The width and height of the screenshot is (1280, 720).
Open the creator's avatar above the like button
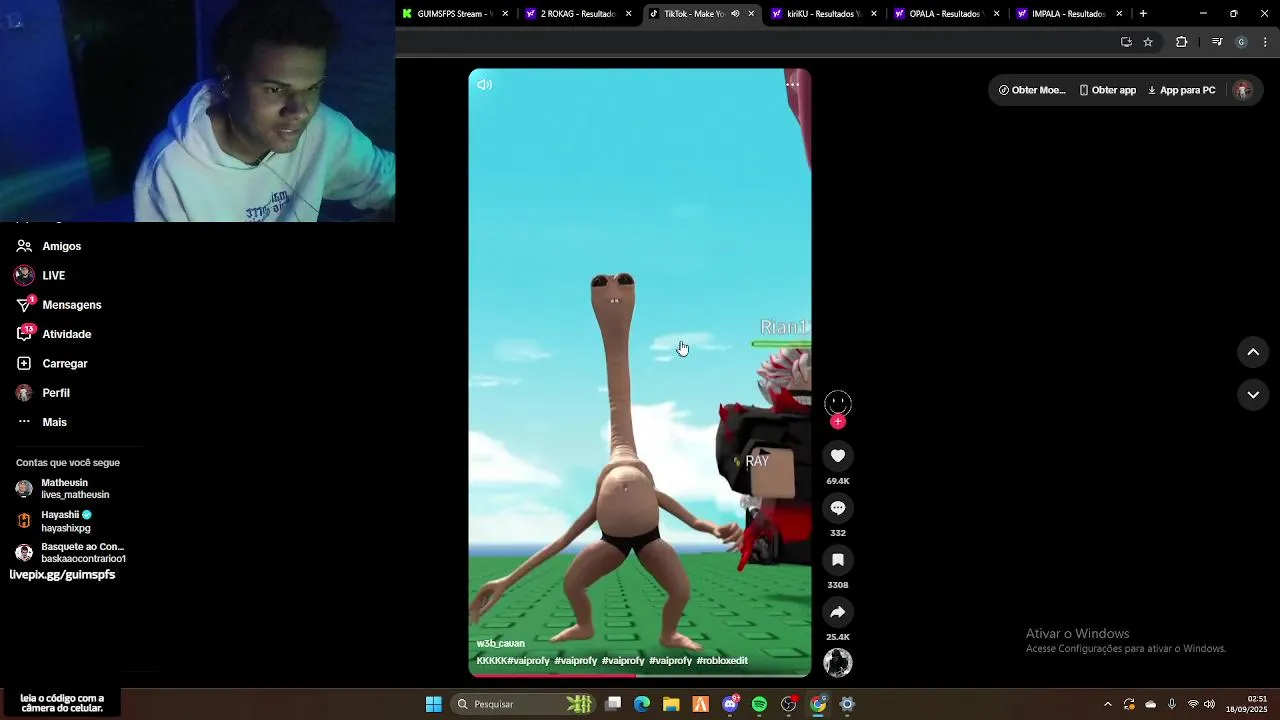coord(838,403)
